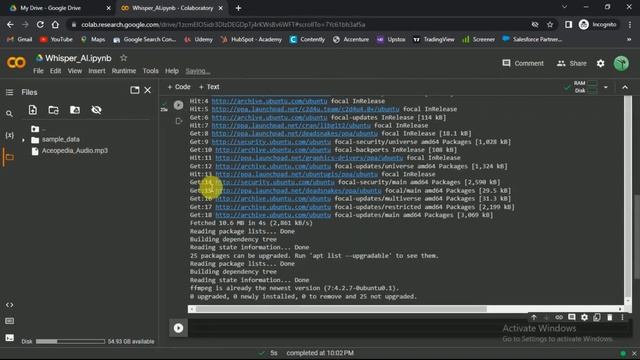Click the horizontal output scrollbar
This screenshot has width=640, height=360.
(x=341, y=309)
